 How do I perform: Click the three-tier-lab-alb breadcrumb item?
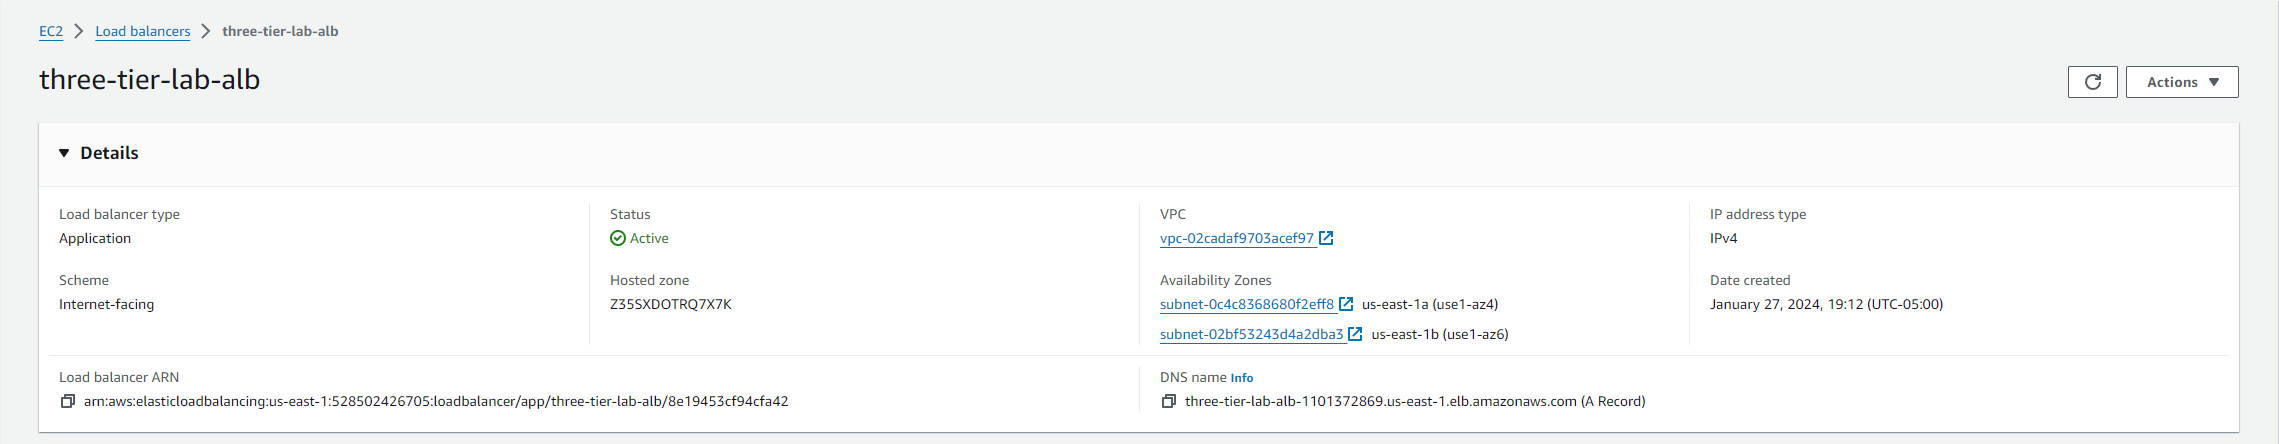[x=280, y=31]
